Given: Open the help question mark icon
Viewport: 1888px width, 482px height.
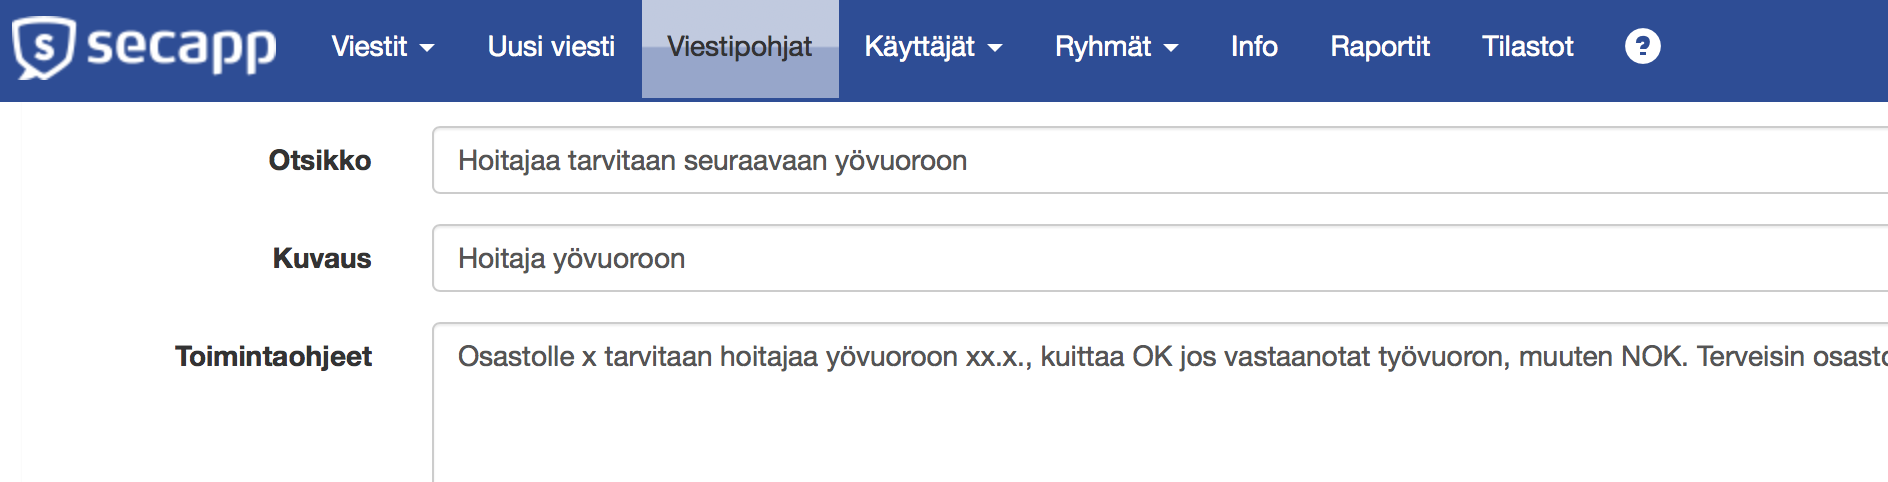Looking at the screenshot, I should [x=1642, y=46].
